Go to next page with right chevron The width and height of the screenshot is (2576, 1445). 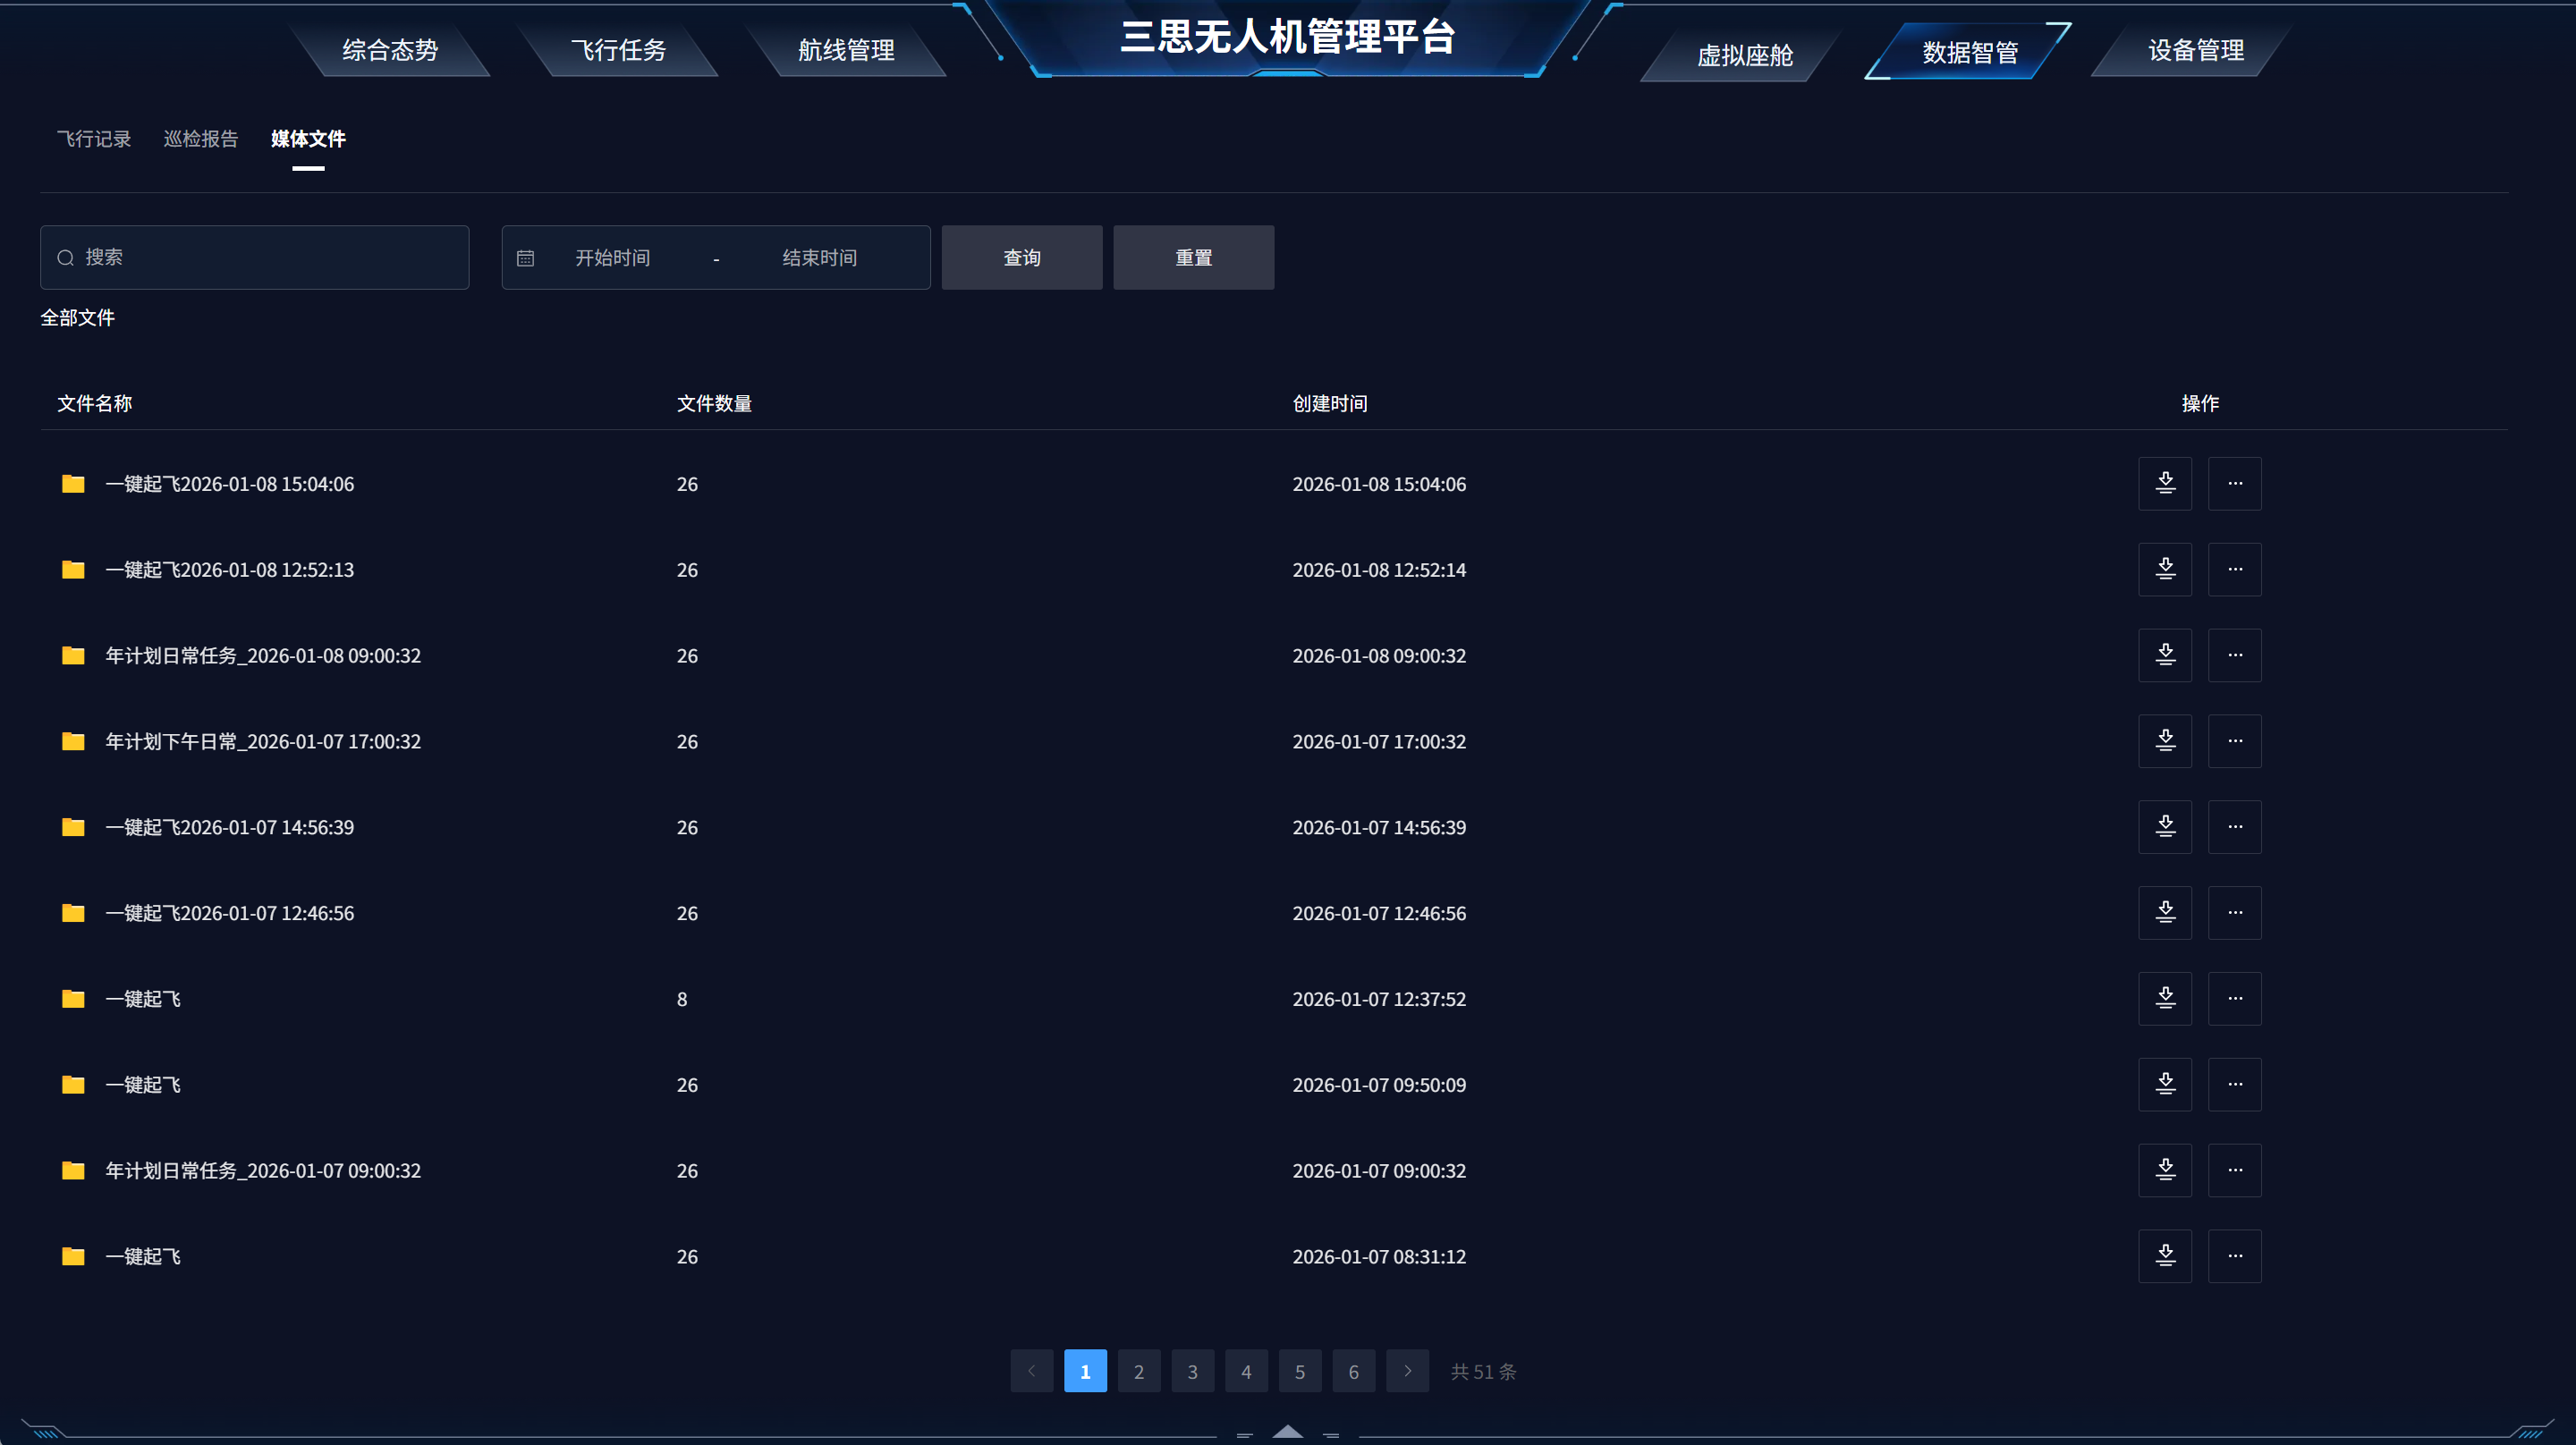coord(1407,1371)
